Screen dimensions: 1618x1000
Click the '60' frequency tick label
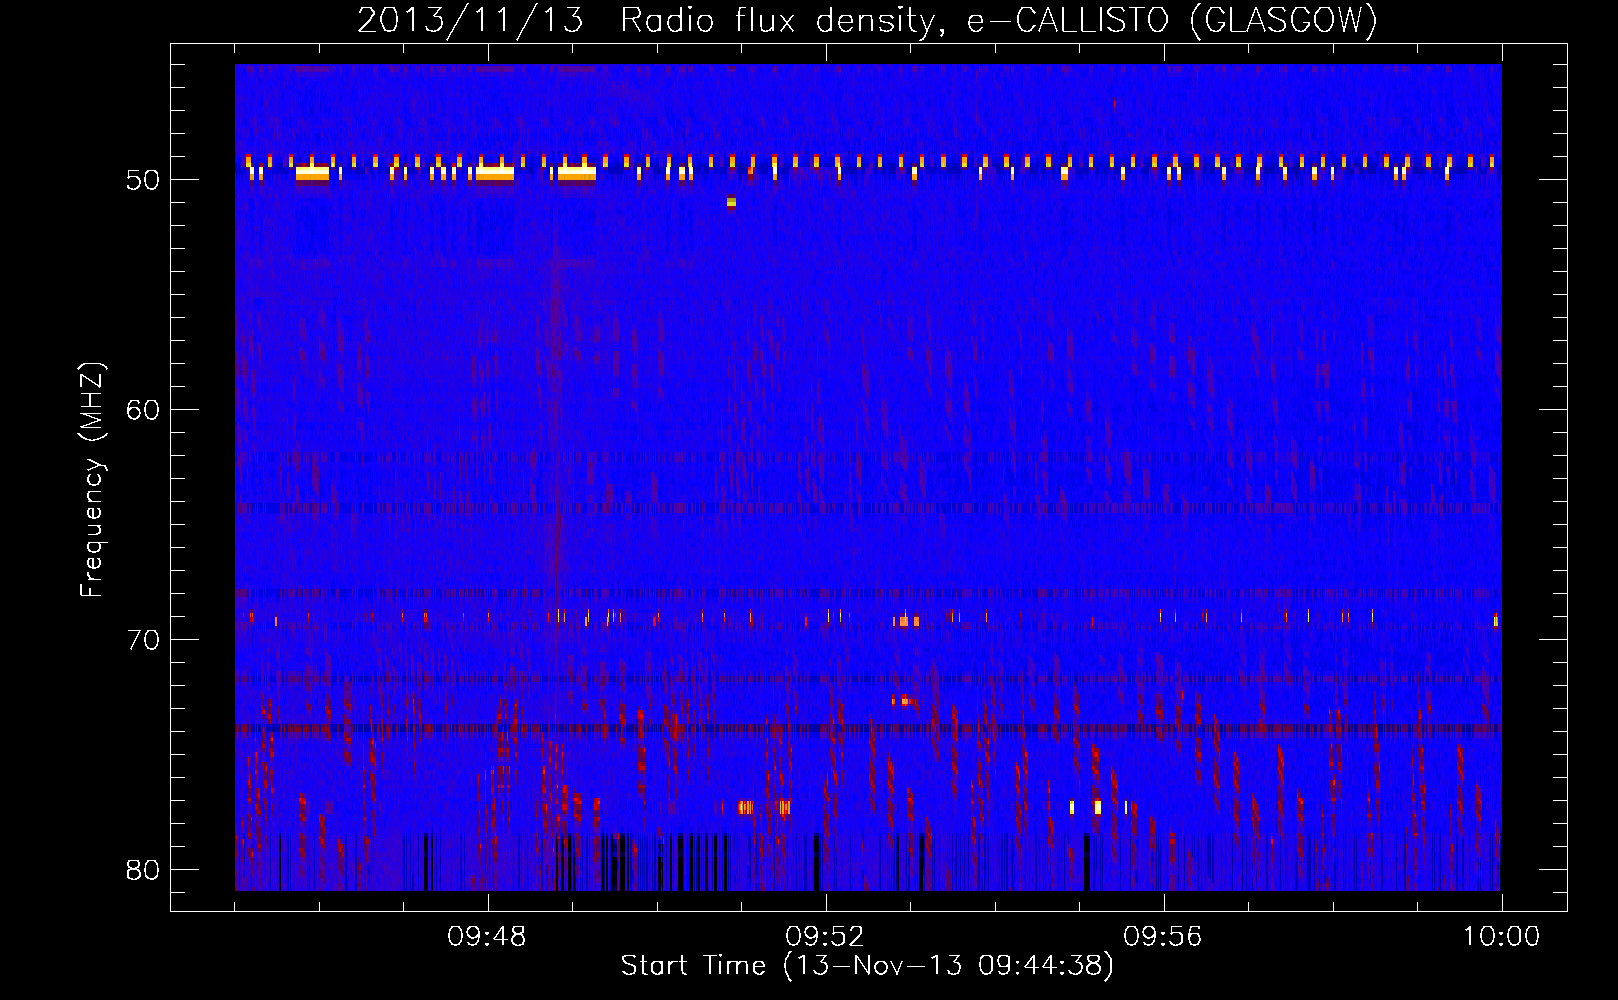(144, 410)
